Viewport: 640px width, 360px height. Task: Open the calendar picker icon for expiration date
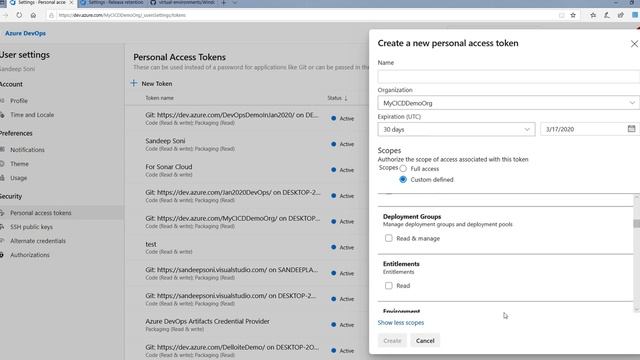631,129
